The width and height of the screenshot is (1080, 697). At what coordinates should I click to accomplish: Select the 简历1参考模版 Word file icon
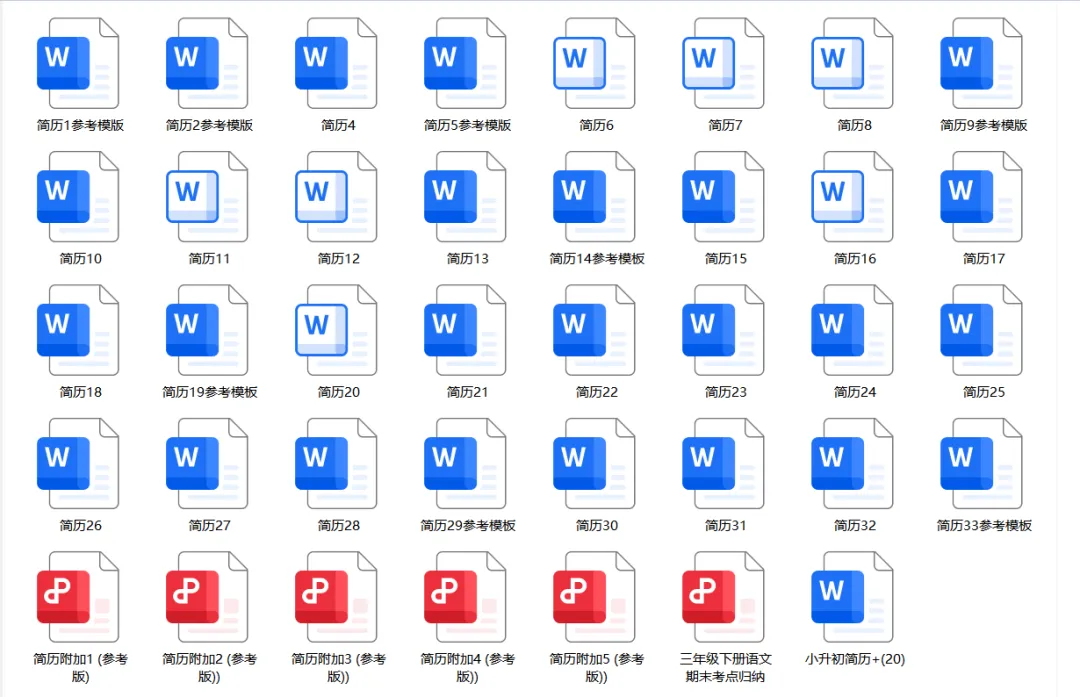[78, 63]
